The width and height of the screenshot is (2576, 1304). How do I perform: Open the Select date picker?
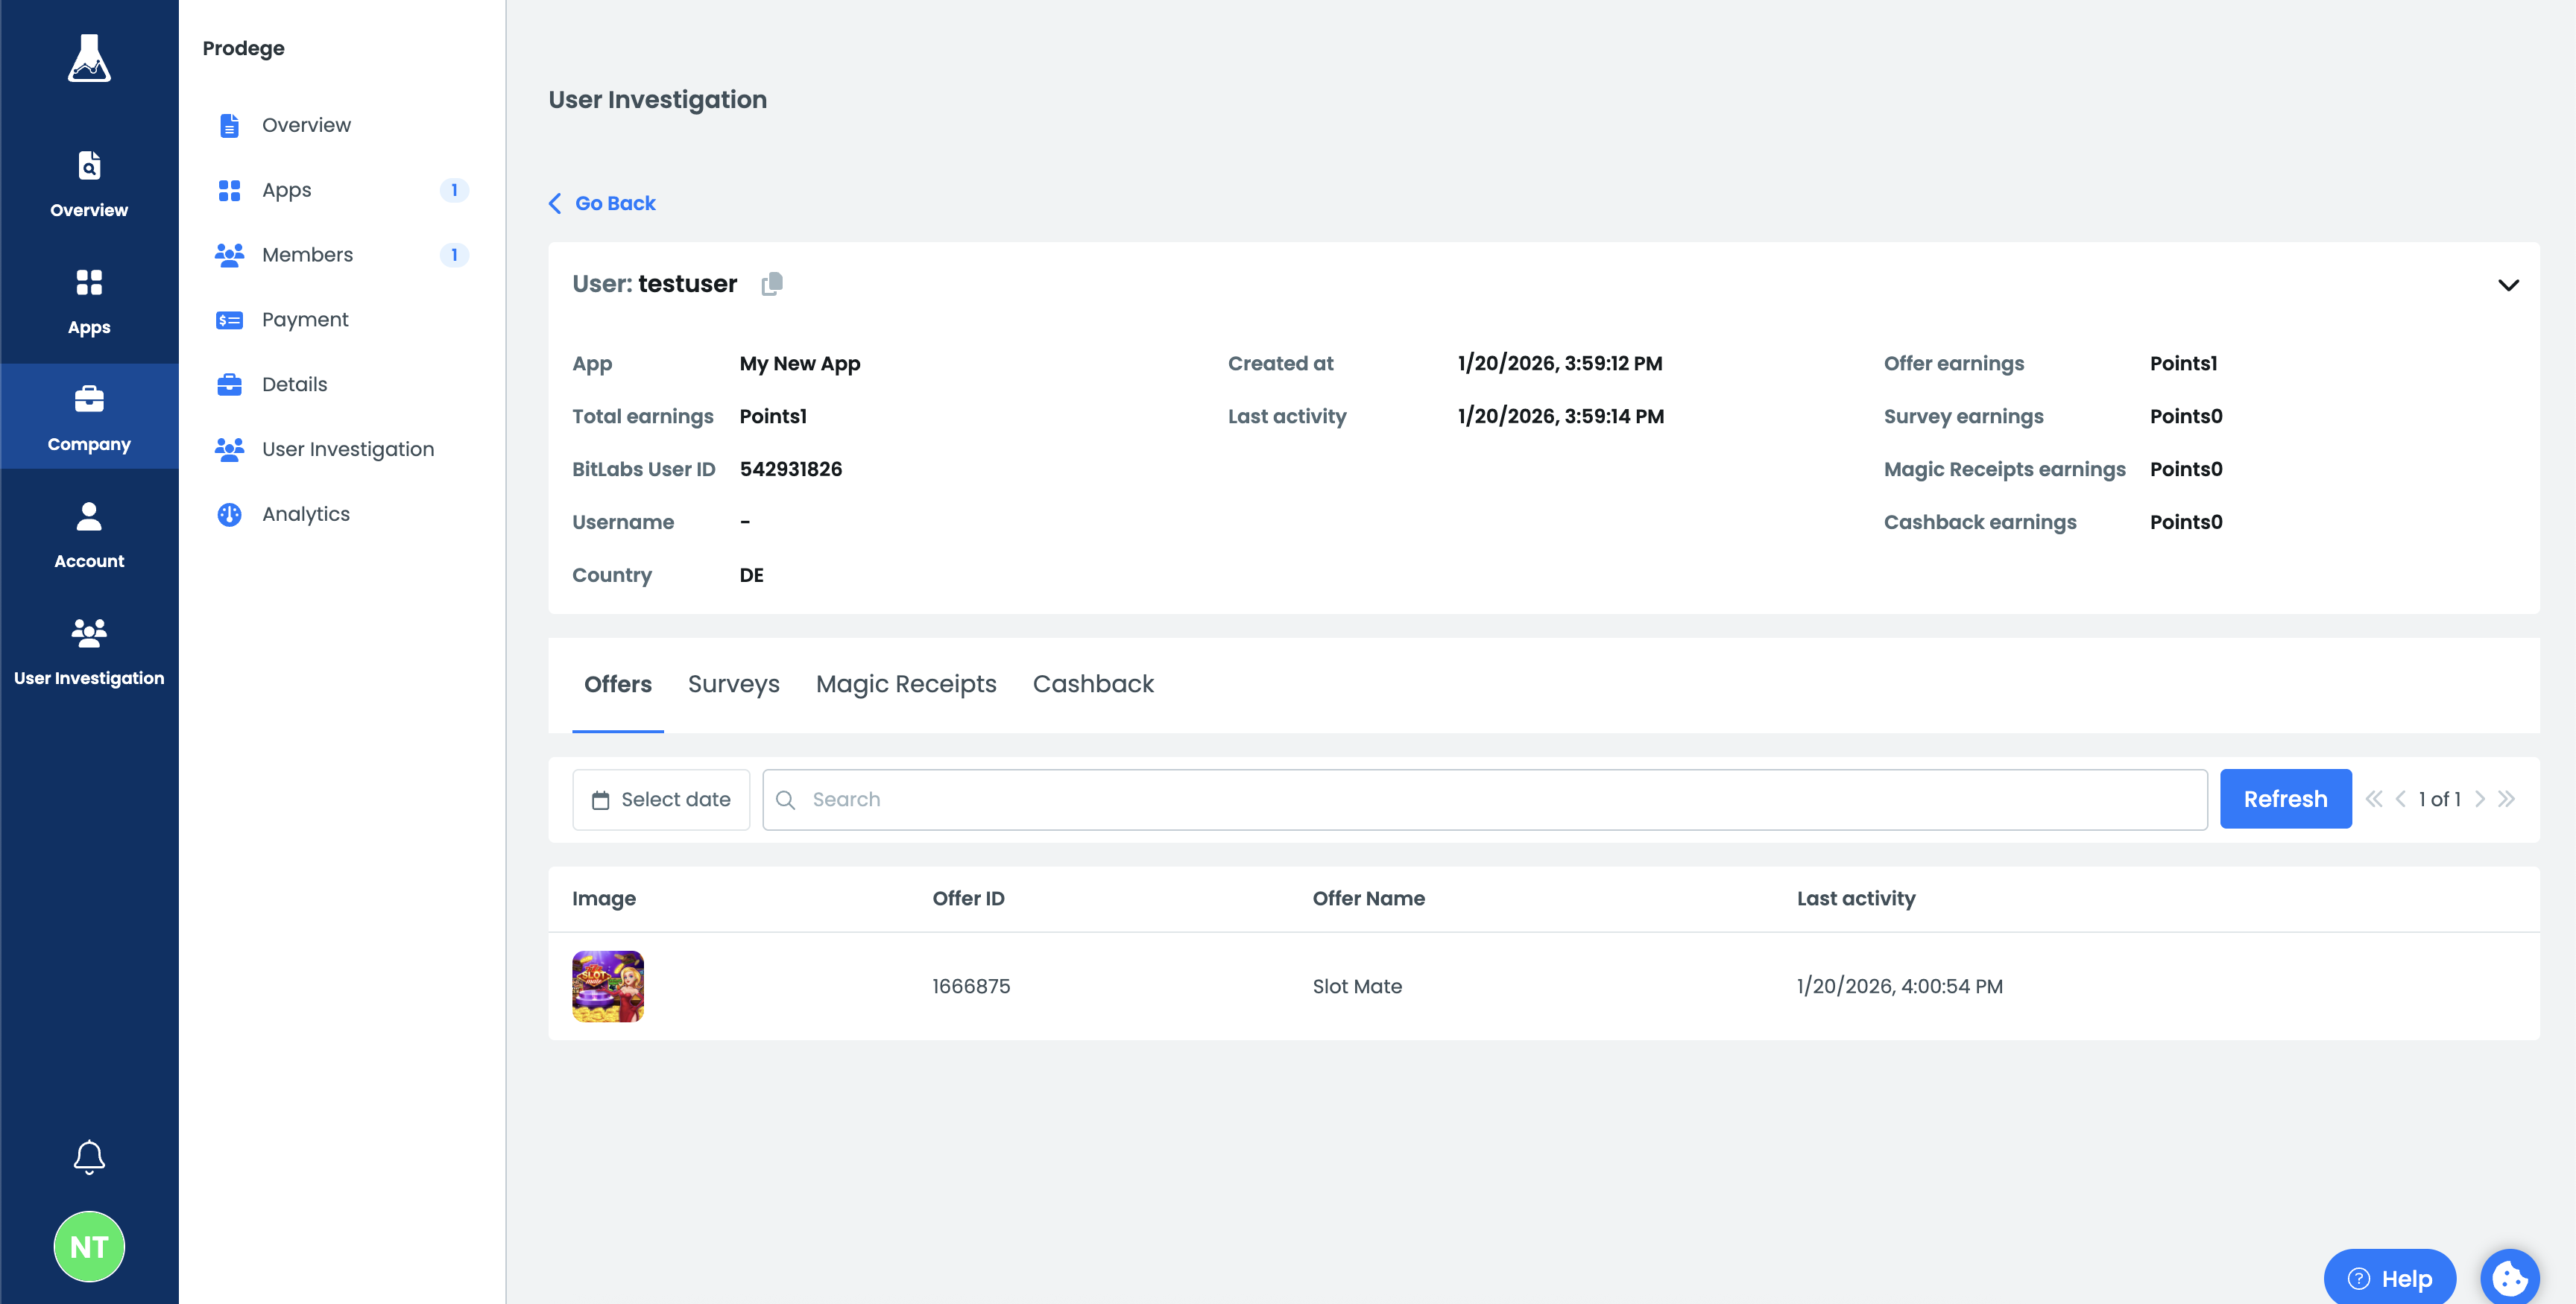pos(661,799)
